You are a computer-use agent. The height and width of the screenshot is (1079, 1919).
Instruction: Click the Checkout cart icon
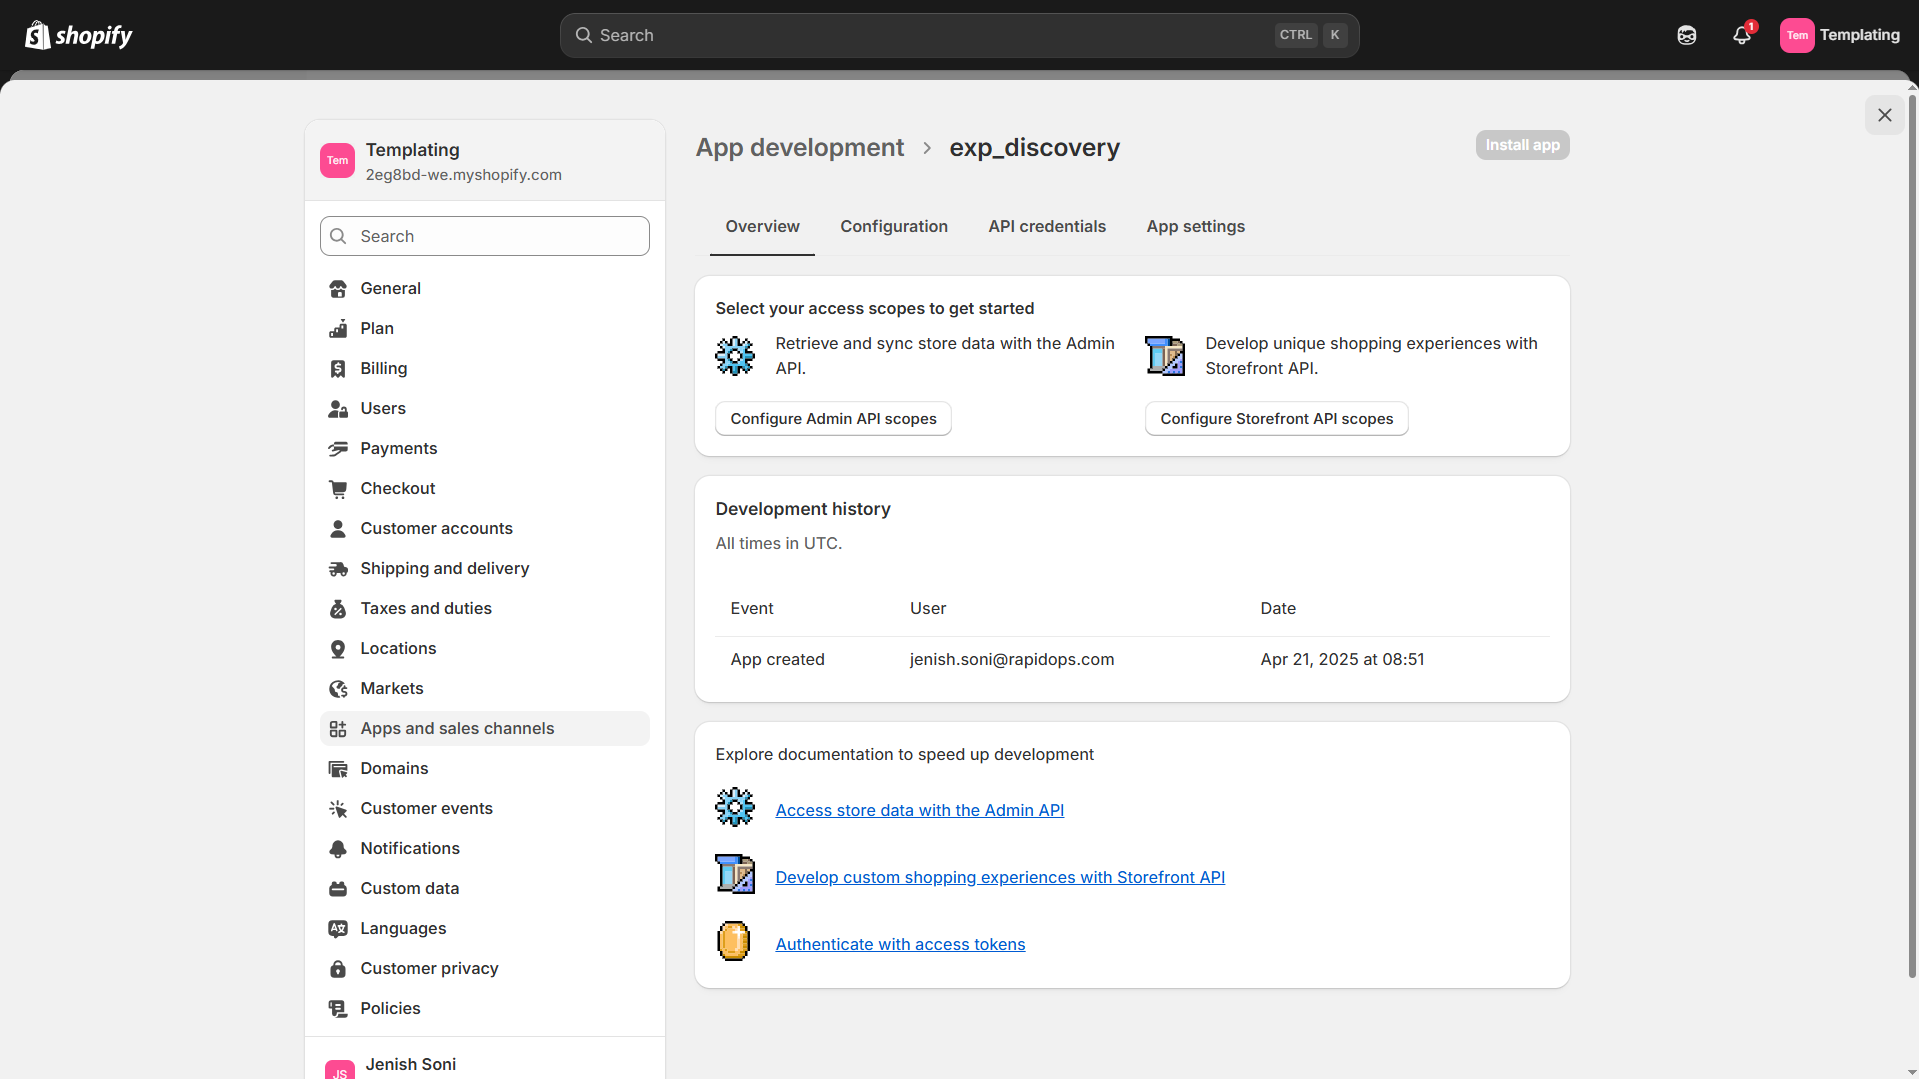[x=338, y=489]
